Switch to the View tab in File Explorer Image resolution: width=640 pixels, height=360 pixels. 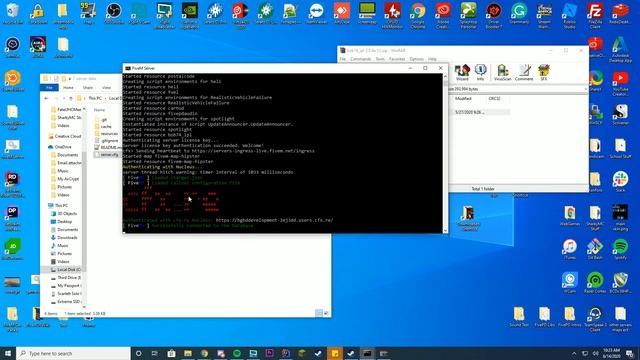pos(107,87)
